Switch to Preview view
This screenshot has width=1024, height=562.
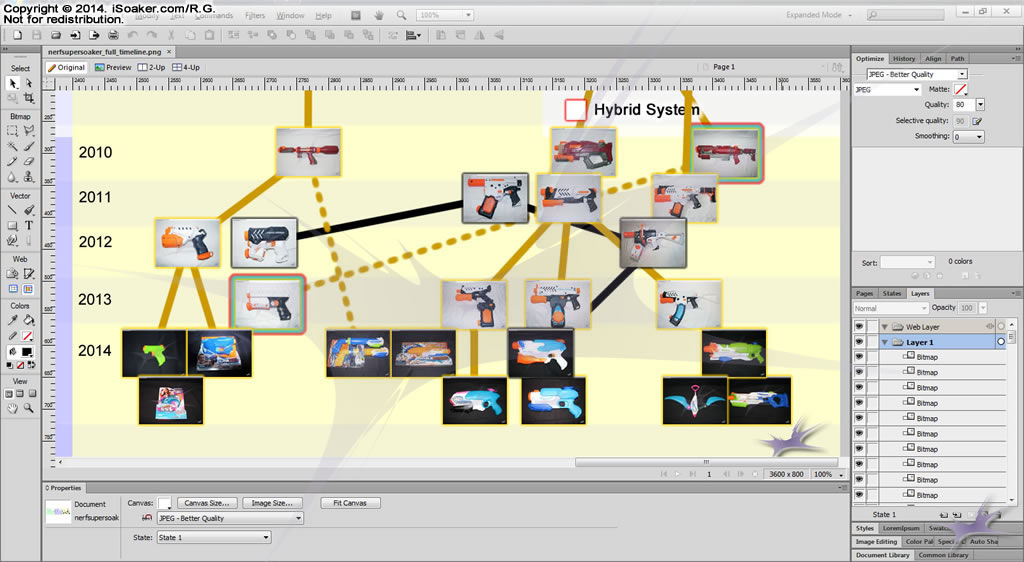[112, 67]
